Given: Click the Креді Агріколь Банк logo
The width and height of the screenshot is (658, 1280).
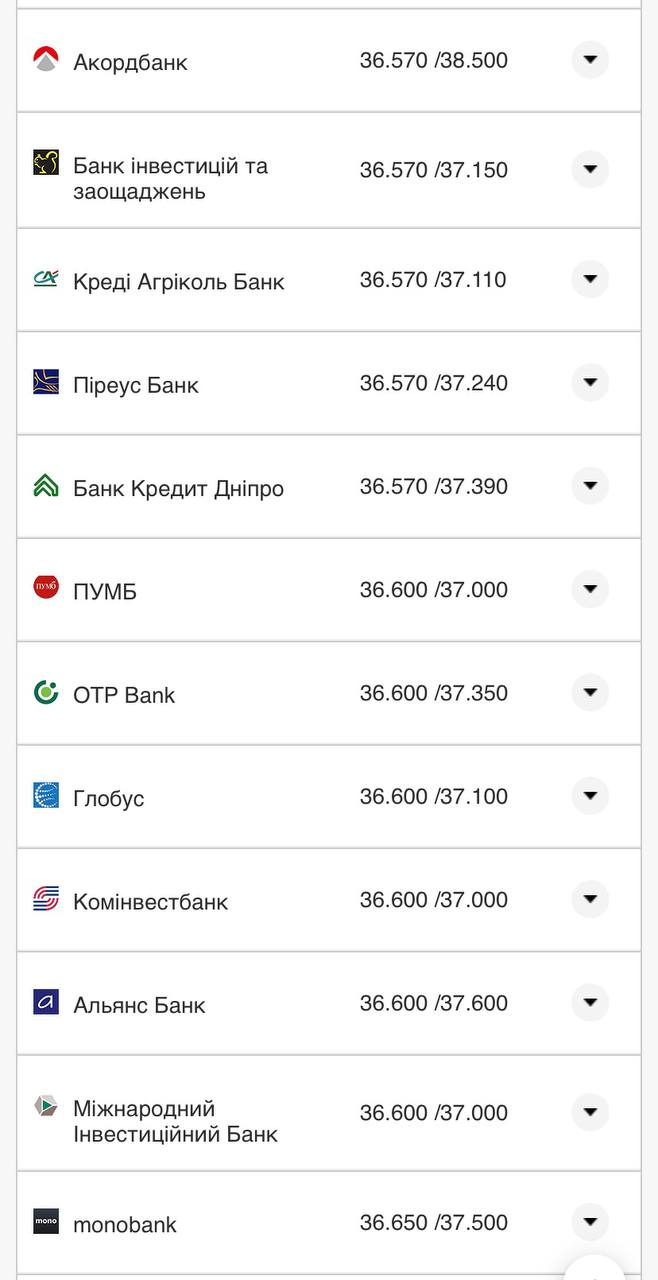Looking at the screenshot, I should (46, 279).
